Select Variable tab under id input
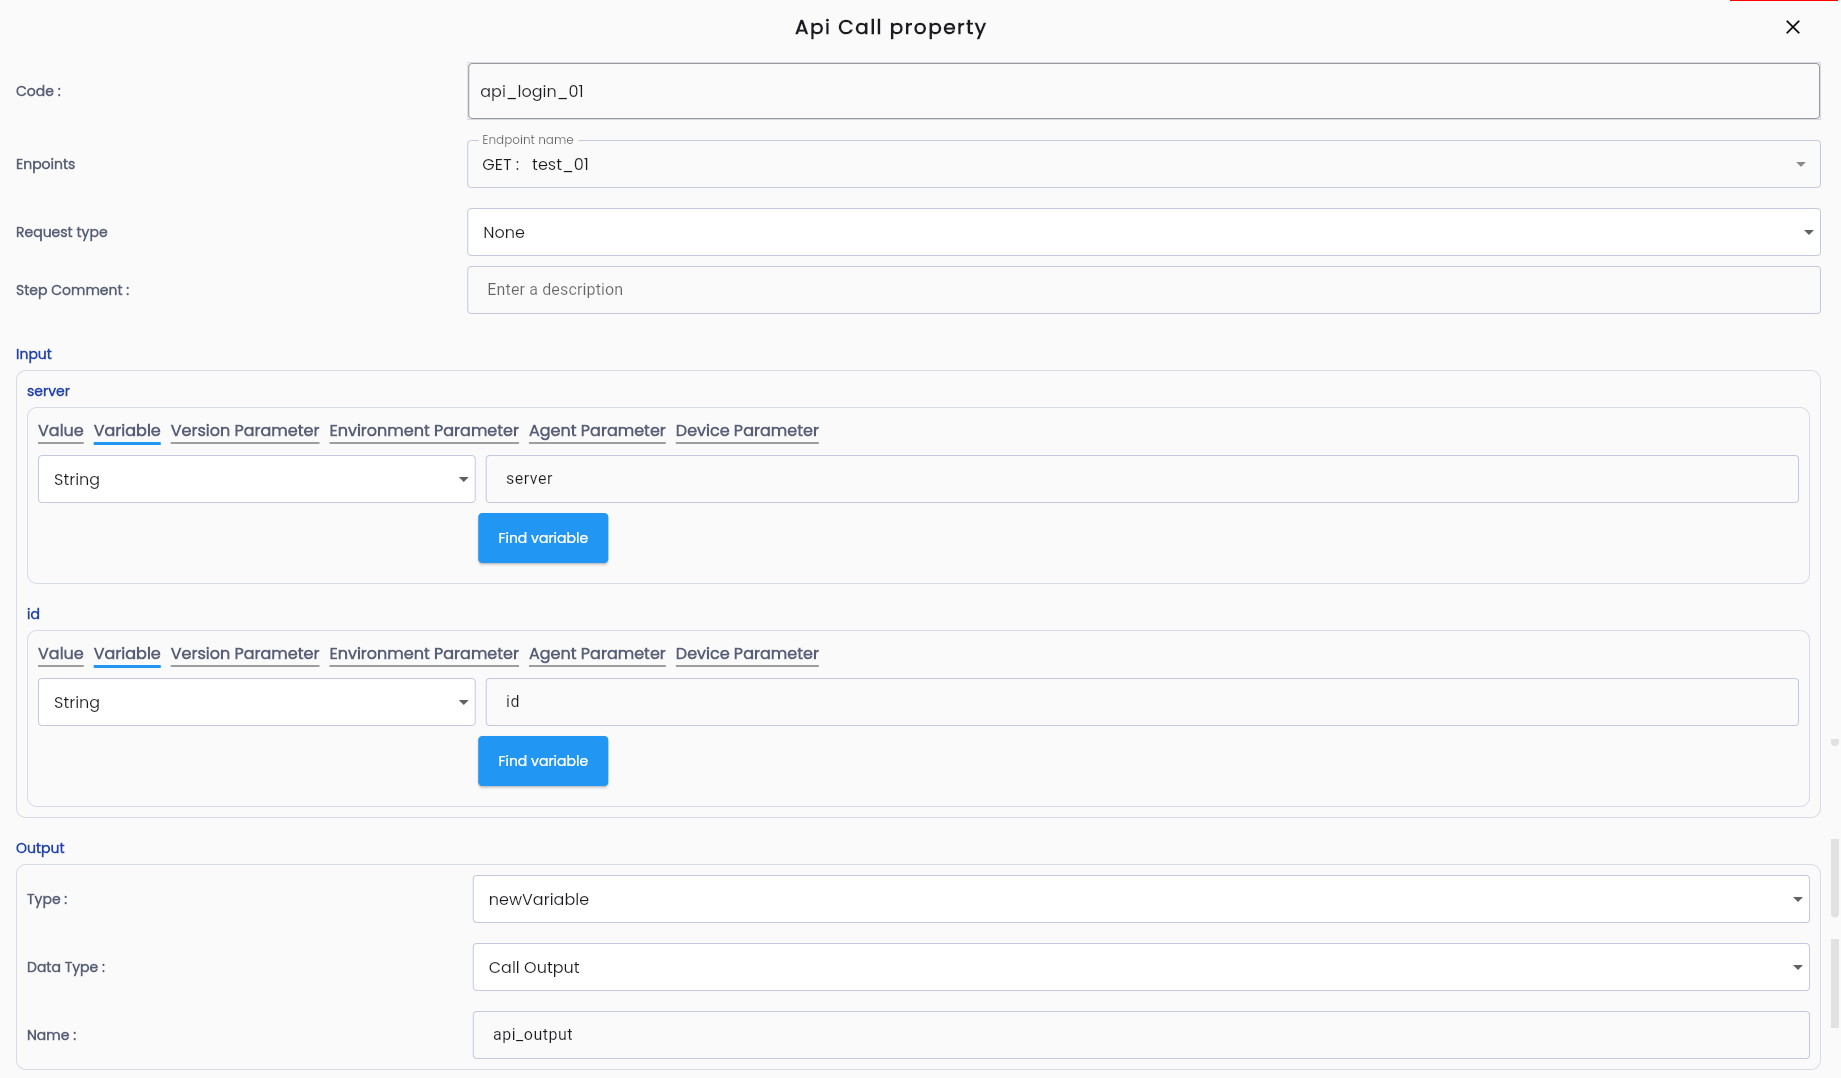Viewport: 1841px width, 1078px height. pyautogui.click(x=127, y=654)
